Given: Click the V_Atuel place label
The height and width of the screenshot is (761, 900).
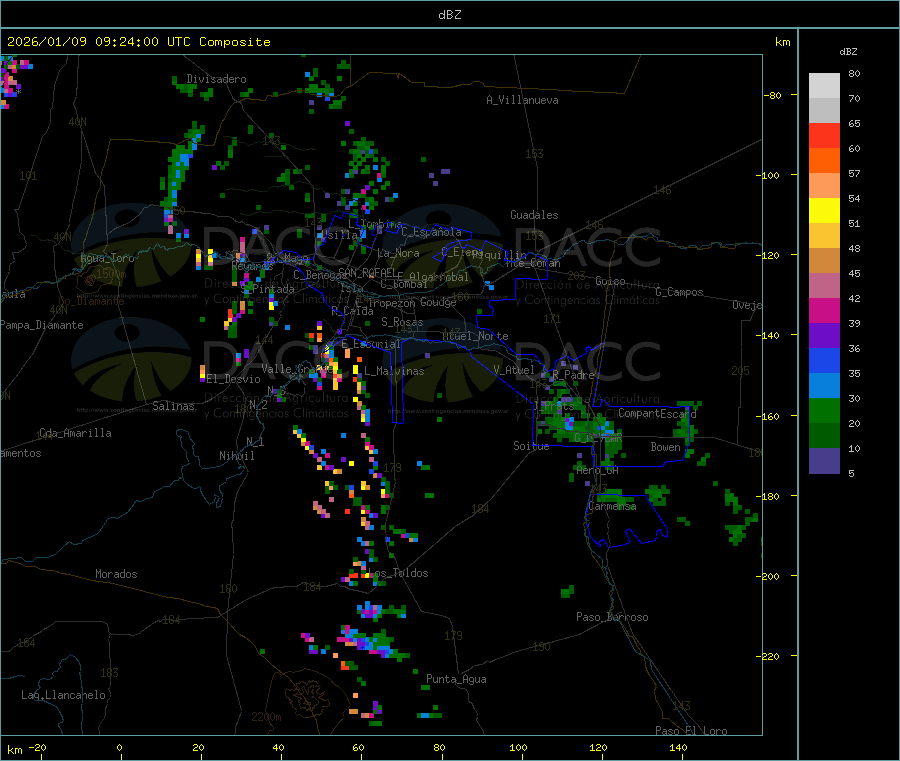Looking at the screenshot, I should [514, 370].
